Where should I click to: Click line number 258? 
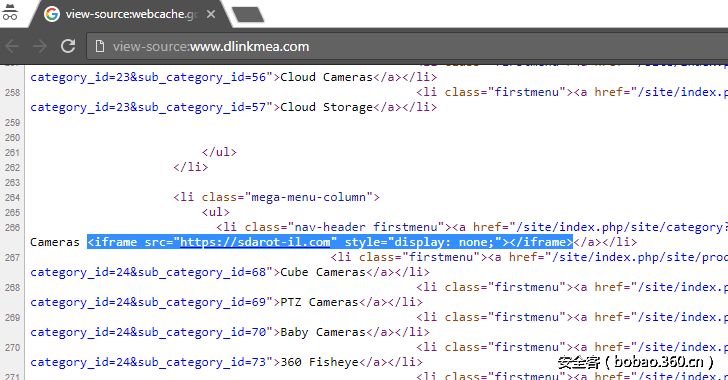click(13, 93)
